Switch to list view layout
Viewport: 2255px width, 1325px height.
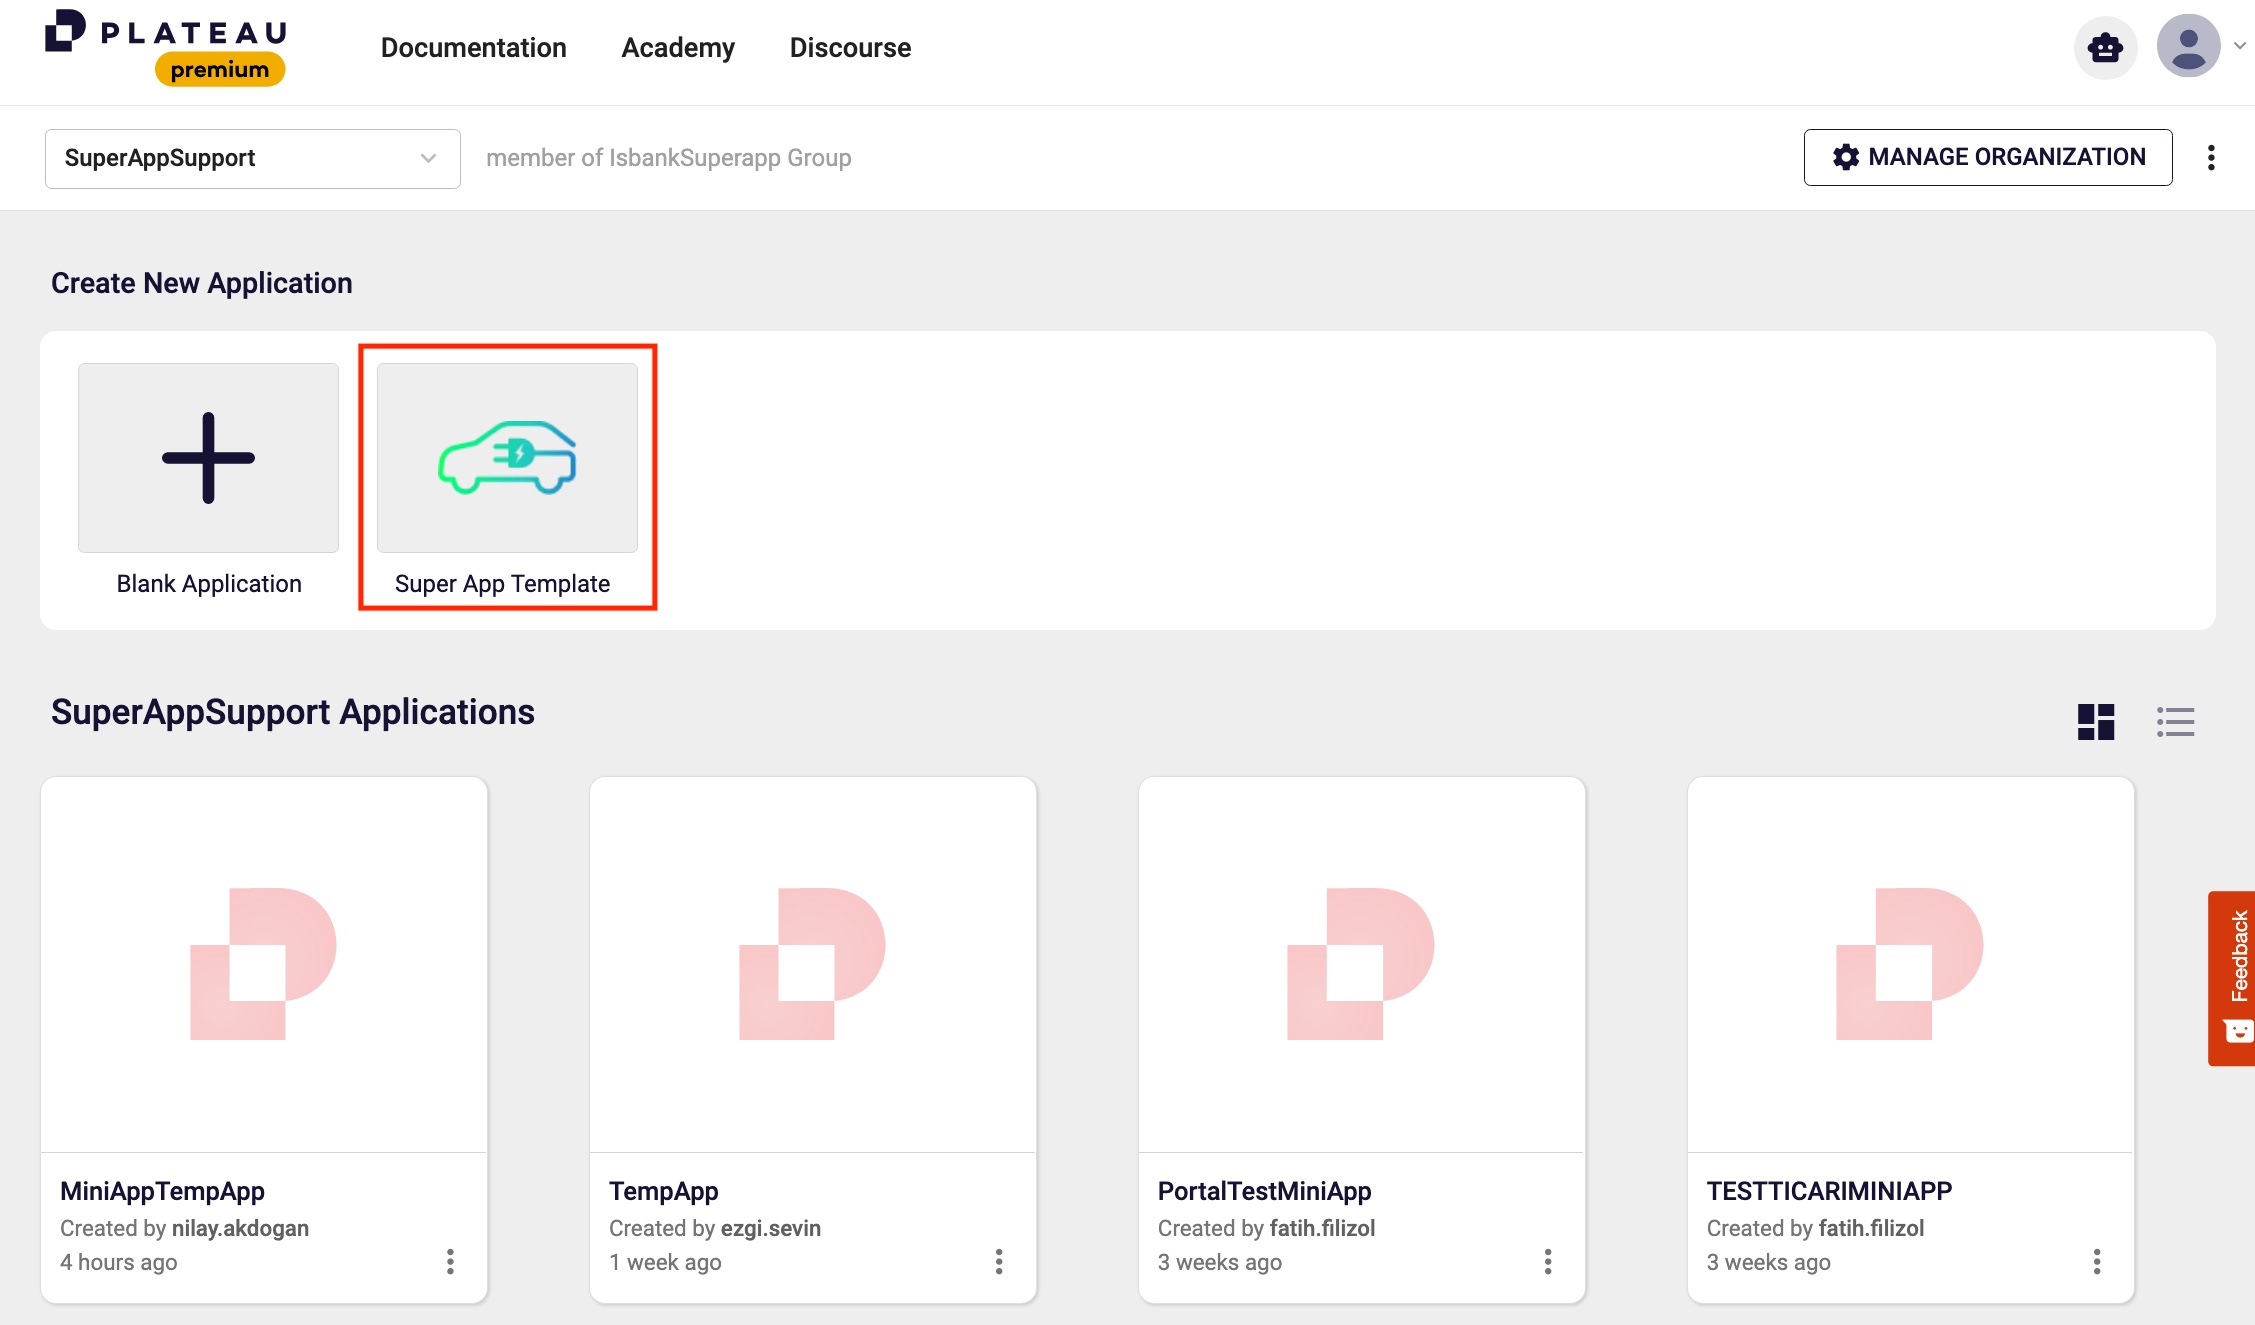pos(2175,721)
